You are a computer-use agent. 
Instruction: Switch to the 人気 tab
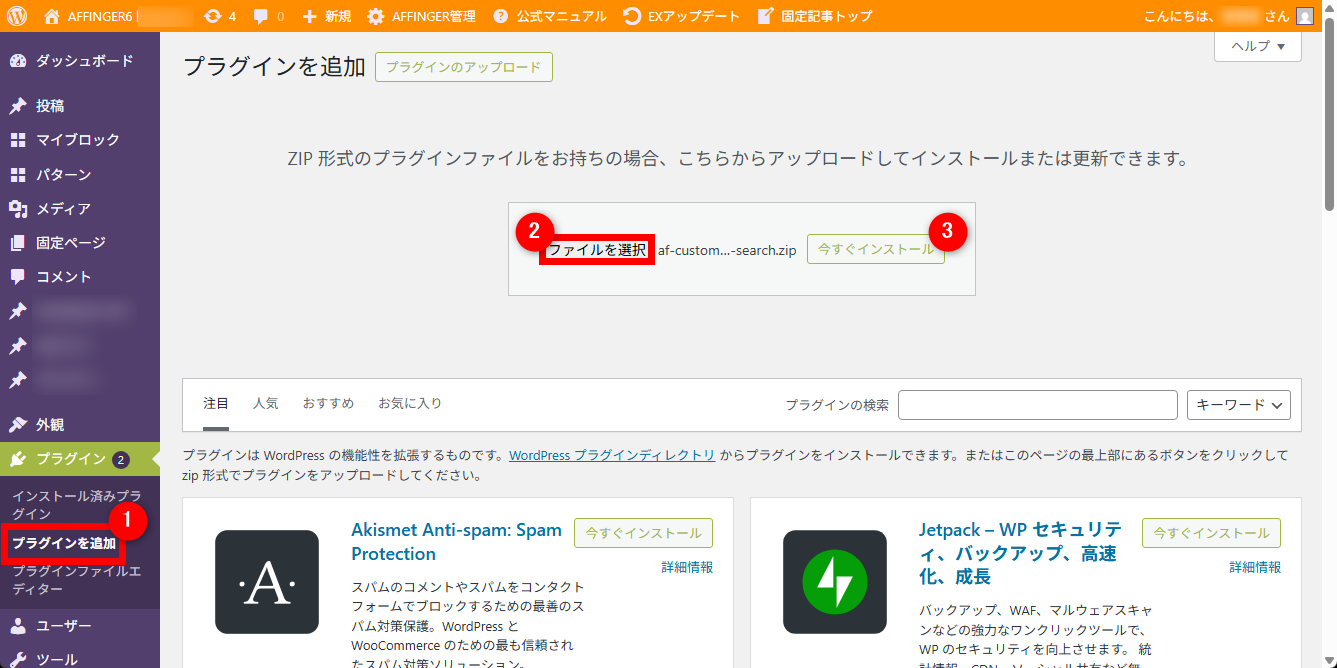[x=266, y=404]
